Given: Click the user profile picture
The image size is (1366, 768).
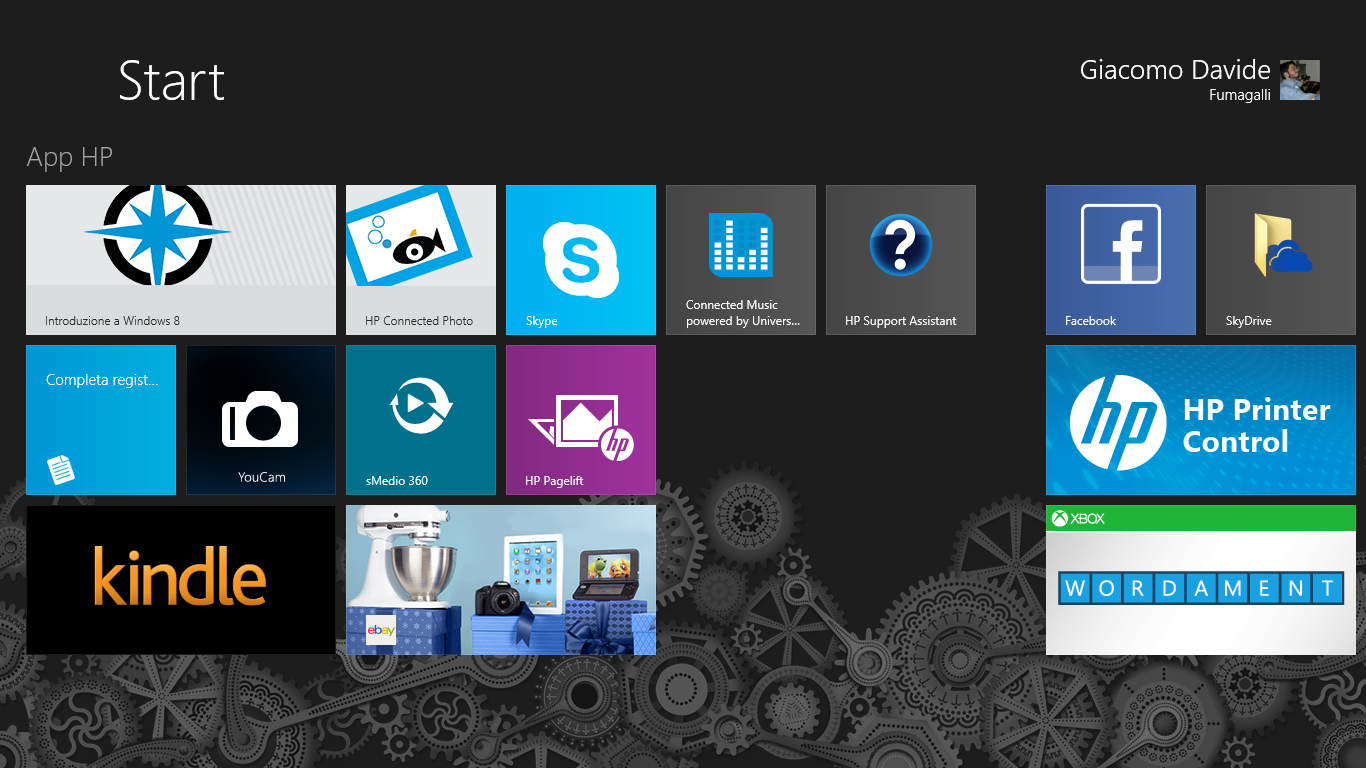Looking at the screenshot, I should [1300, 80].
